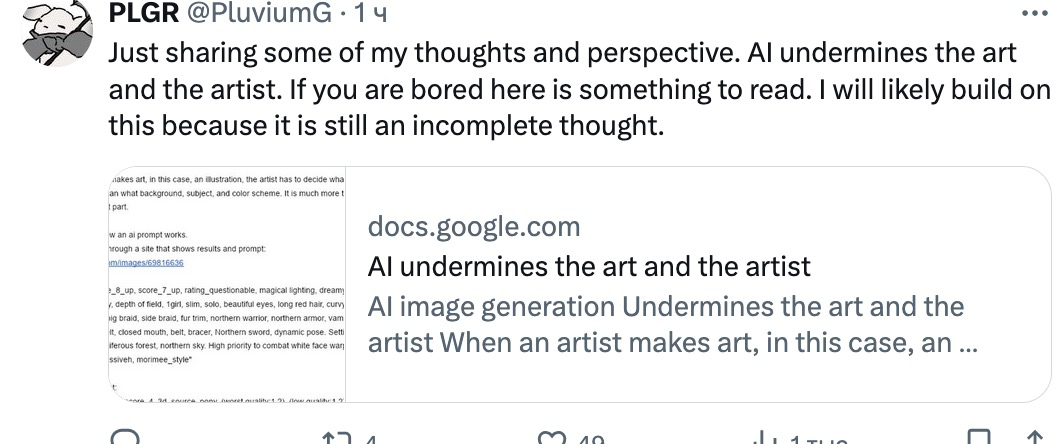Viewport: 1064px width, 444px height.
Task: Click the docs.google.com domain label
Action: (473, 227)
